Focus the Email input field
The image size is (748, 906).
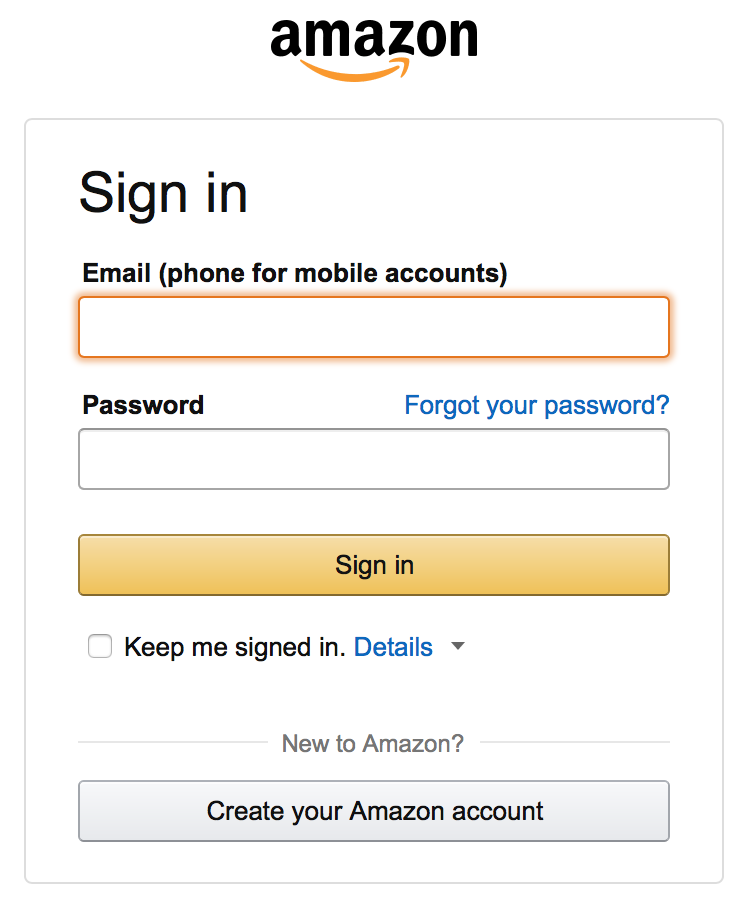click(374, 327)
